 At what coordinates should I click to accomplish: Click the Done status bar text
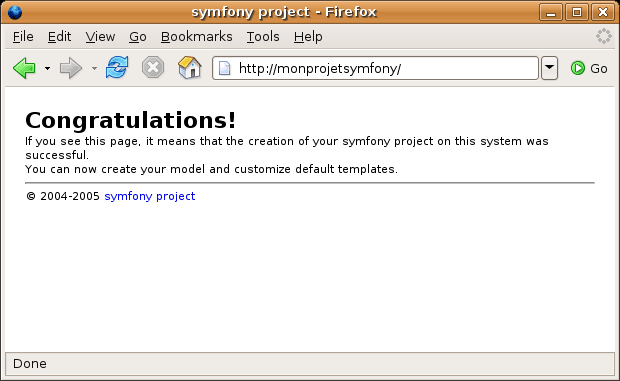click(30, 364)
